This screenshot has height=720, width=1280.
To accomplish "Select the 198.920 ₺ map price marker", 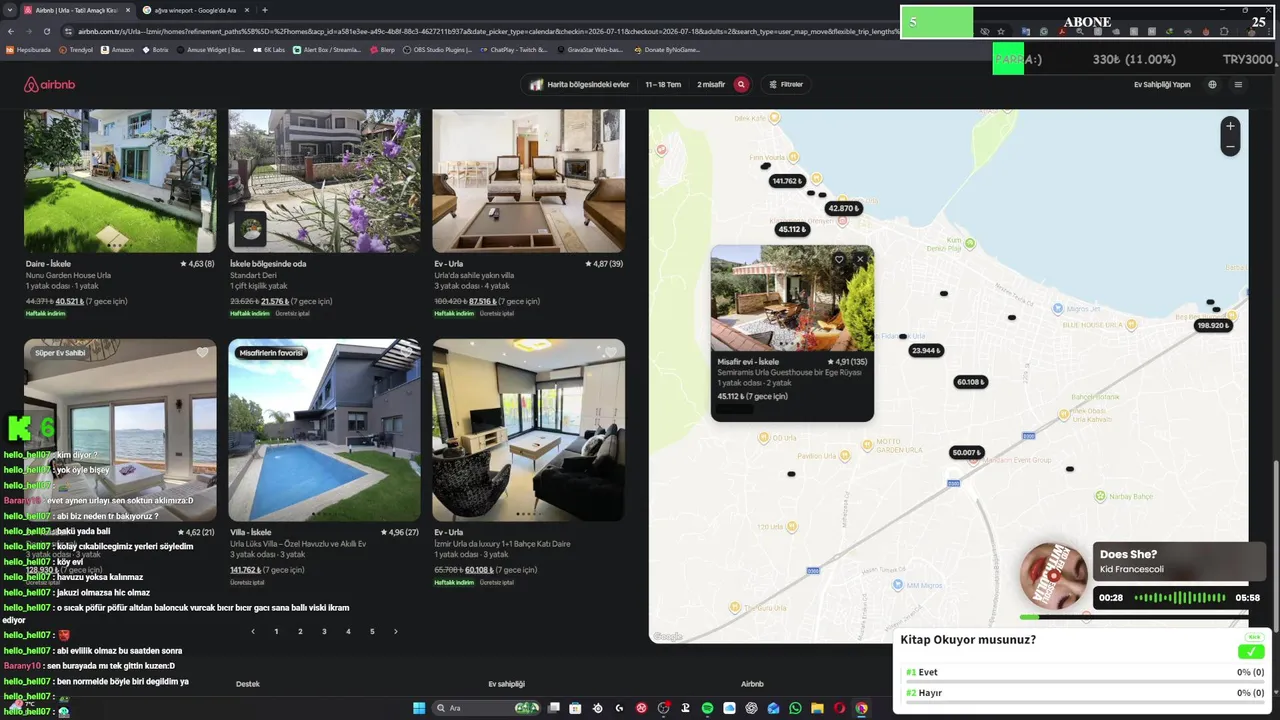I will point(1213,325).
